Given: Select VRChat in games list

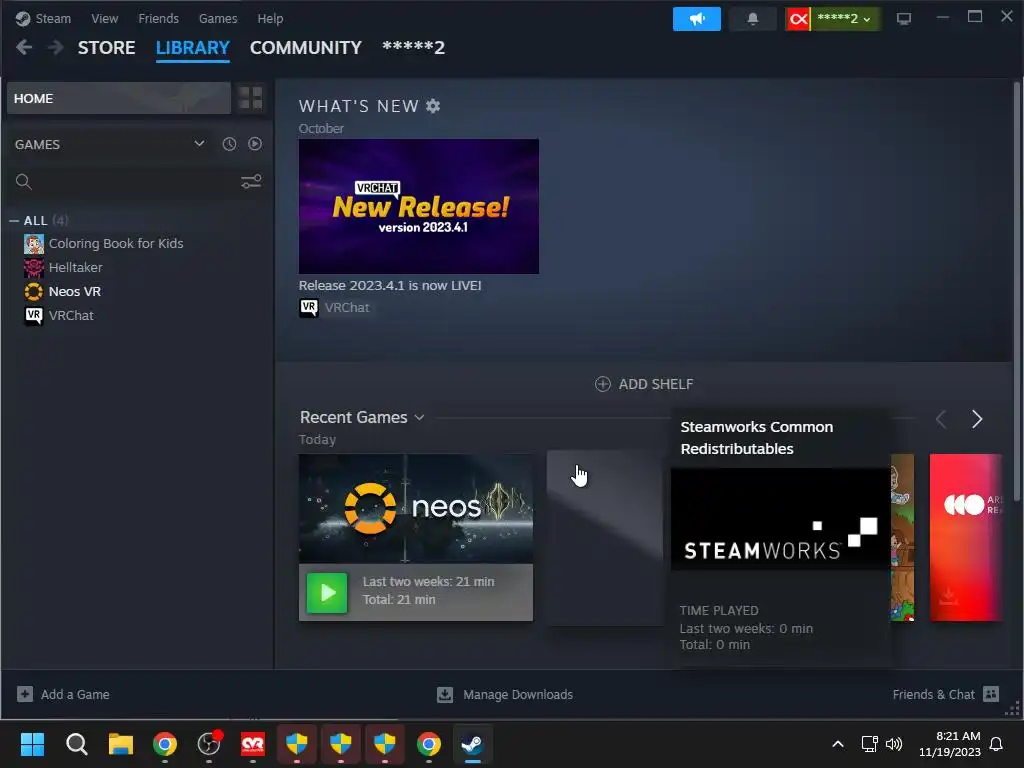Looking at the screenshot, I should [x=71, y=315].
